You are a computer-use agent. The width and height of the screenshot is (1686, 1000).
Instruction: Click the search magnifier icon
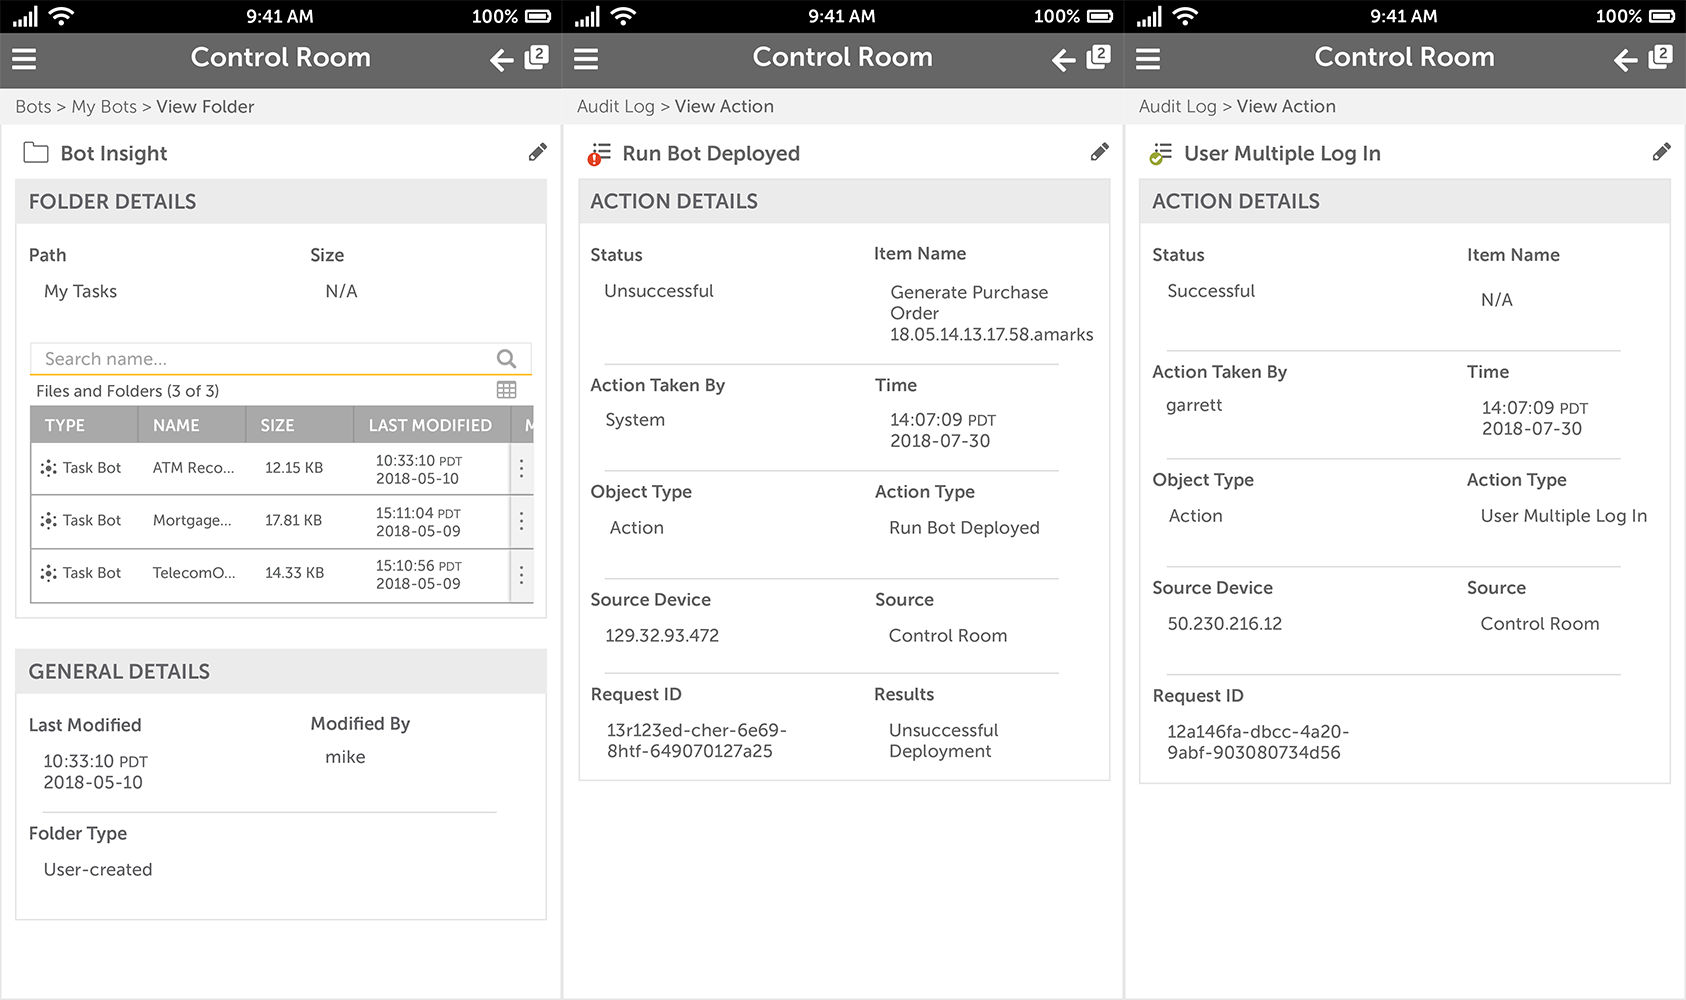506,358
